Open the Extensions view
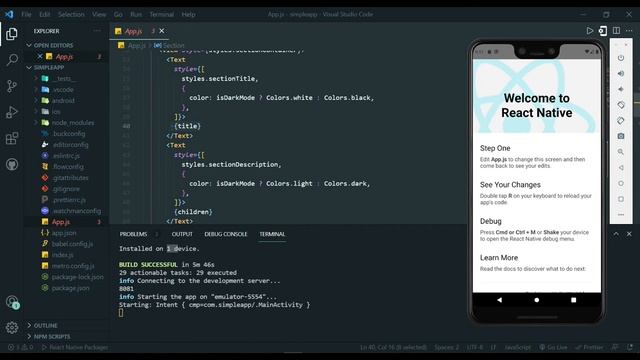This screenshot has height=360, width=640. pos(12,138)
